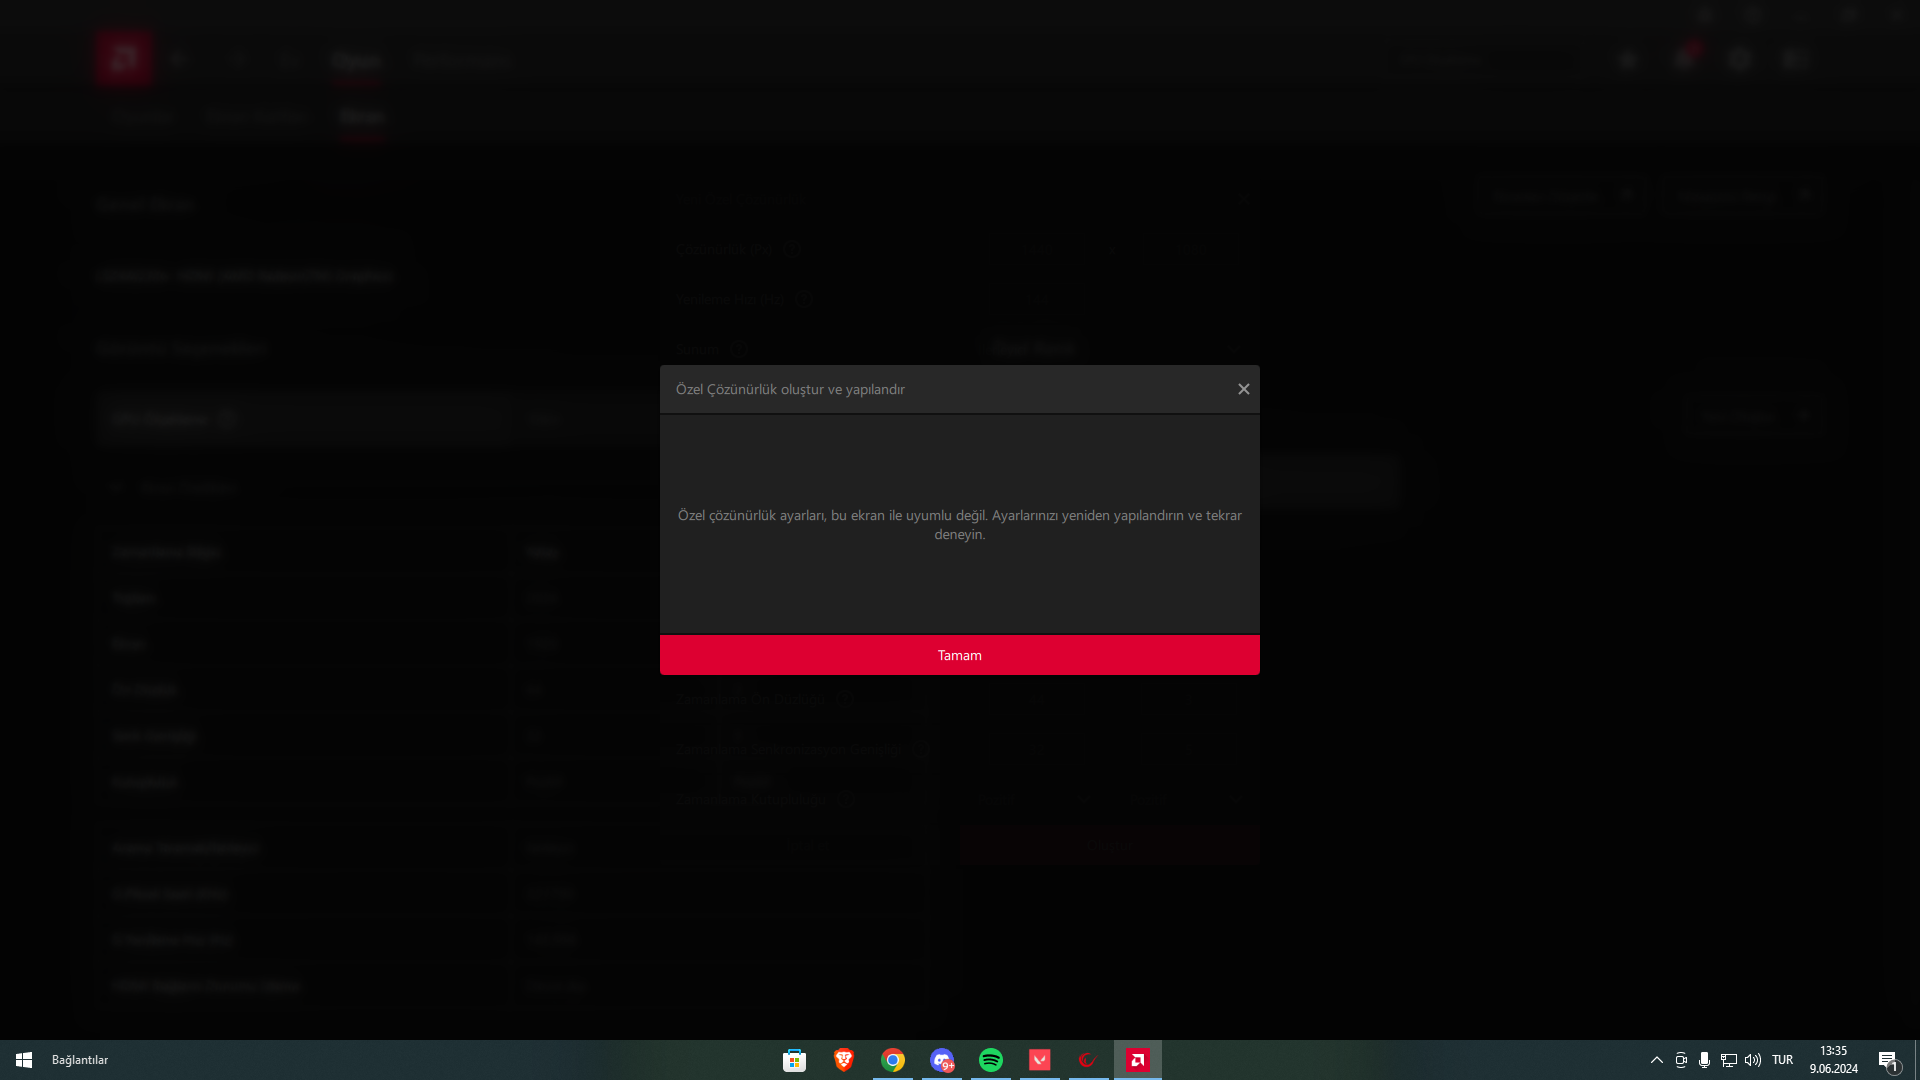Launch Brave browser from the taskbar
The image size is (1920, 1080).
click(x=844, y=1060)
